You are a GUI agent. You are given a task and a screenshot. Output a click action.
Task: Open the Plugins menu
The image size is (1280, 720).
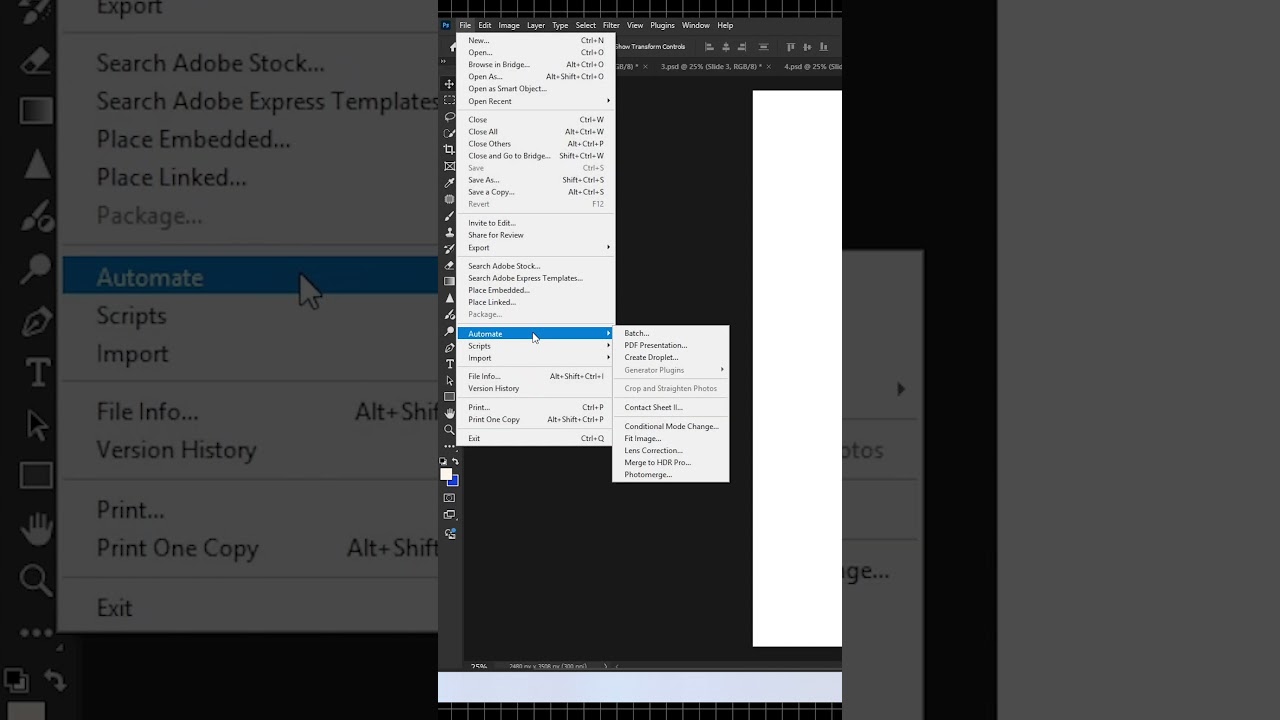[x=662, y=25]
